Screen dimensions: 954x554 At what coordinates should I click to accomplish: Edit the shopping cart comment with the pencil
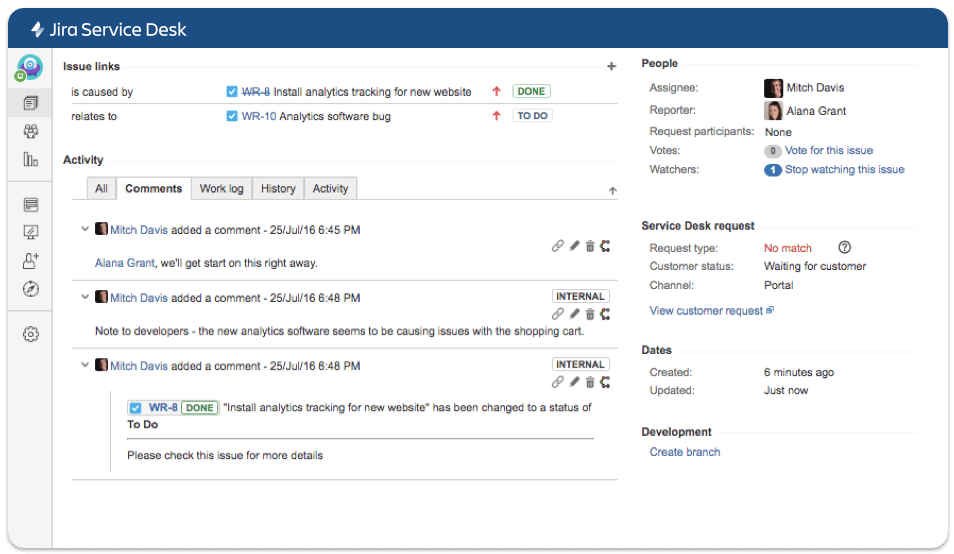tap(575, 314)
